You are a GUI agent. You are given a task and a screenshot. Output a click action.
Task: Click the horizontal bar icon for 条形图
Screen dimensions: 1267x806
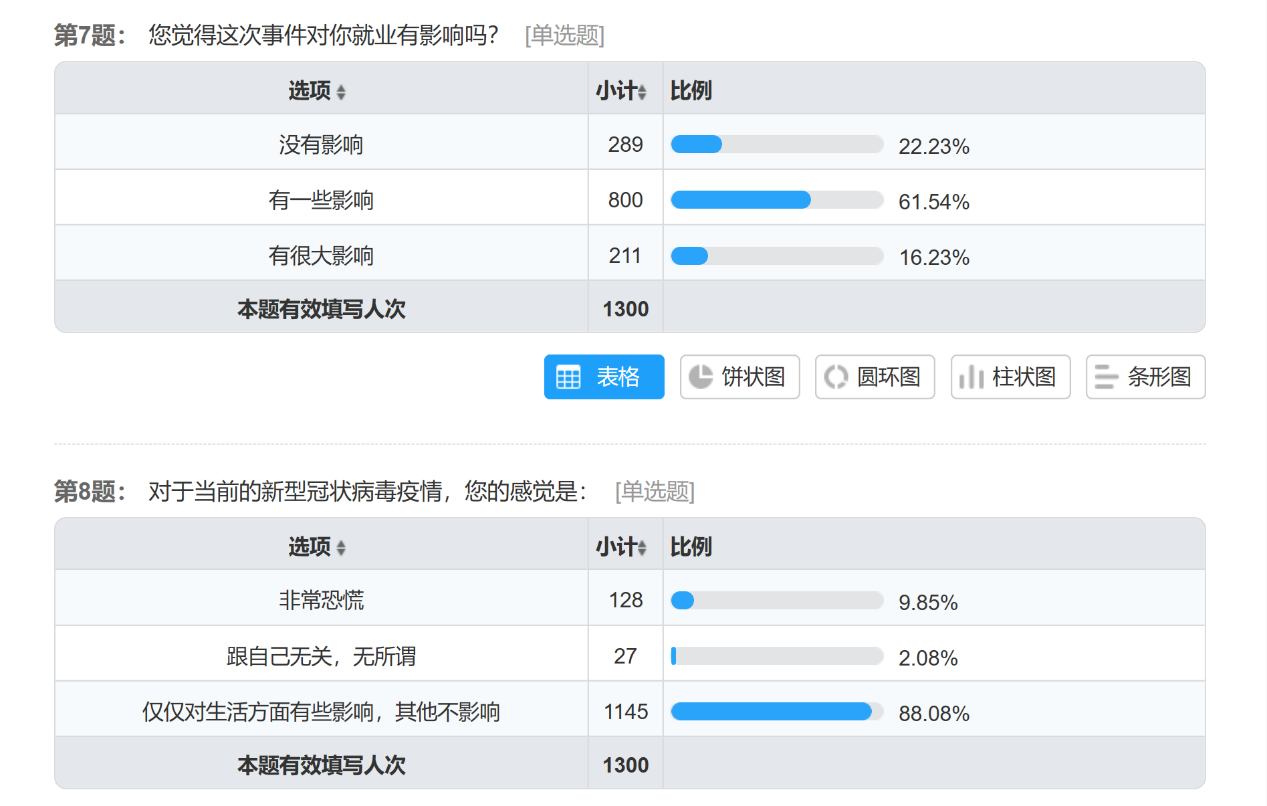(1106, 377)
